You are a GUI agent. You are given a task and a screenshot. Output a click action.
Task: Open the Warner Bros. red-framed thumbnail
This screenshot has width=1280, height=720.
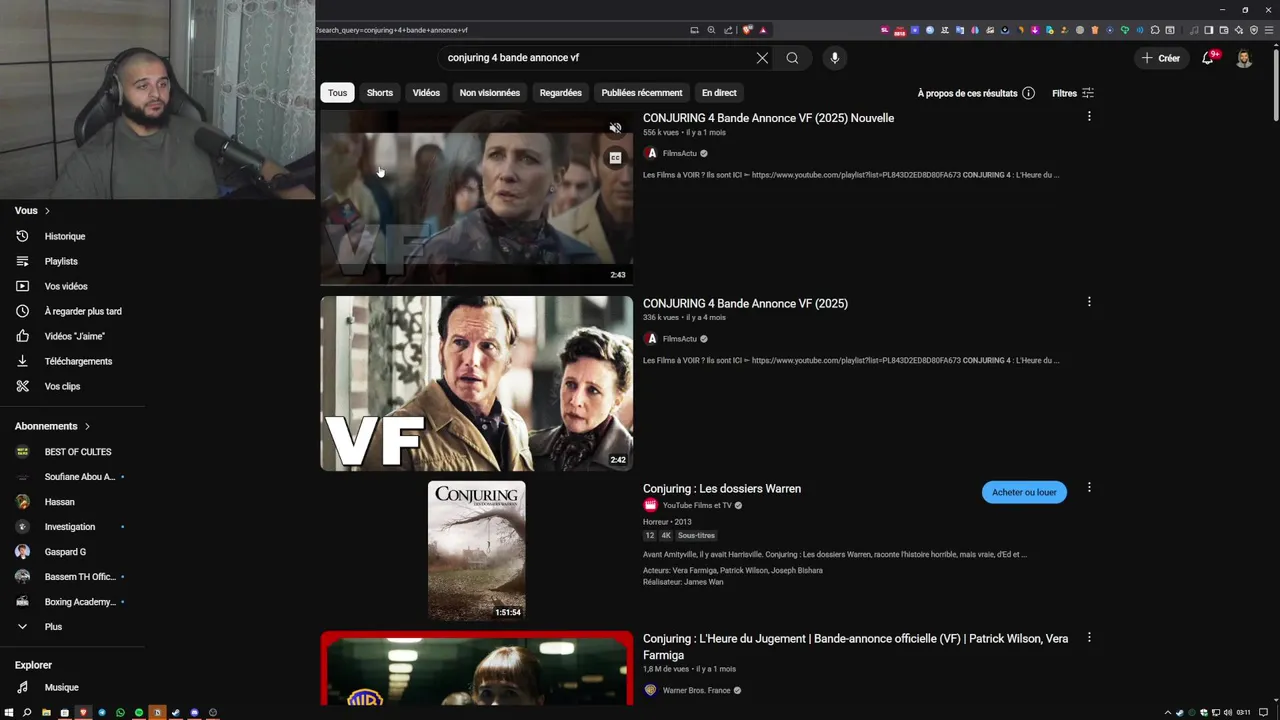(476, 668)
